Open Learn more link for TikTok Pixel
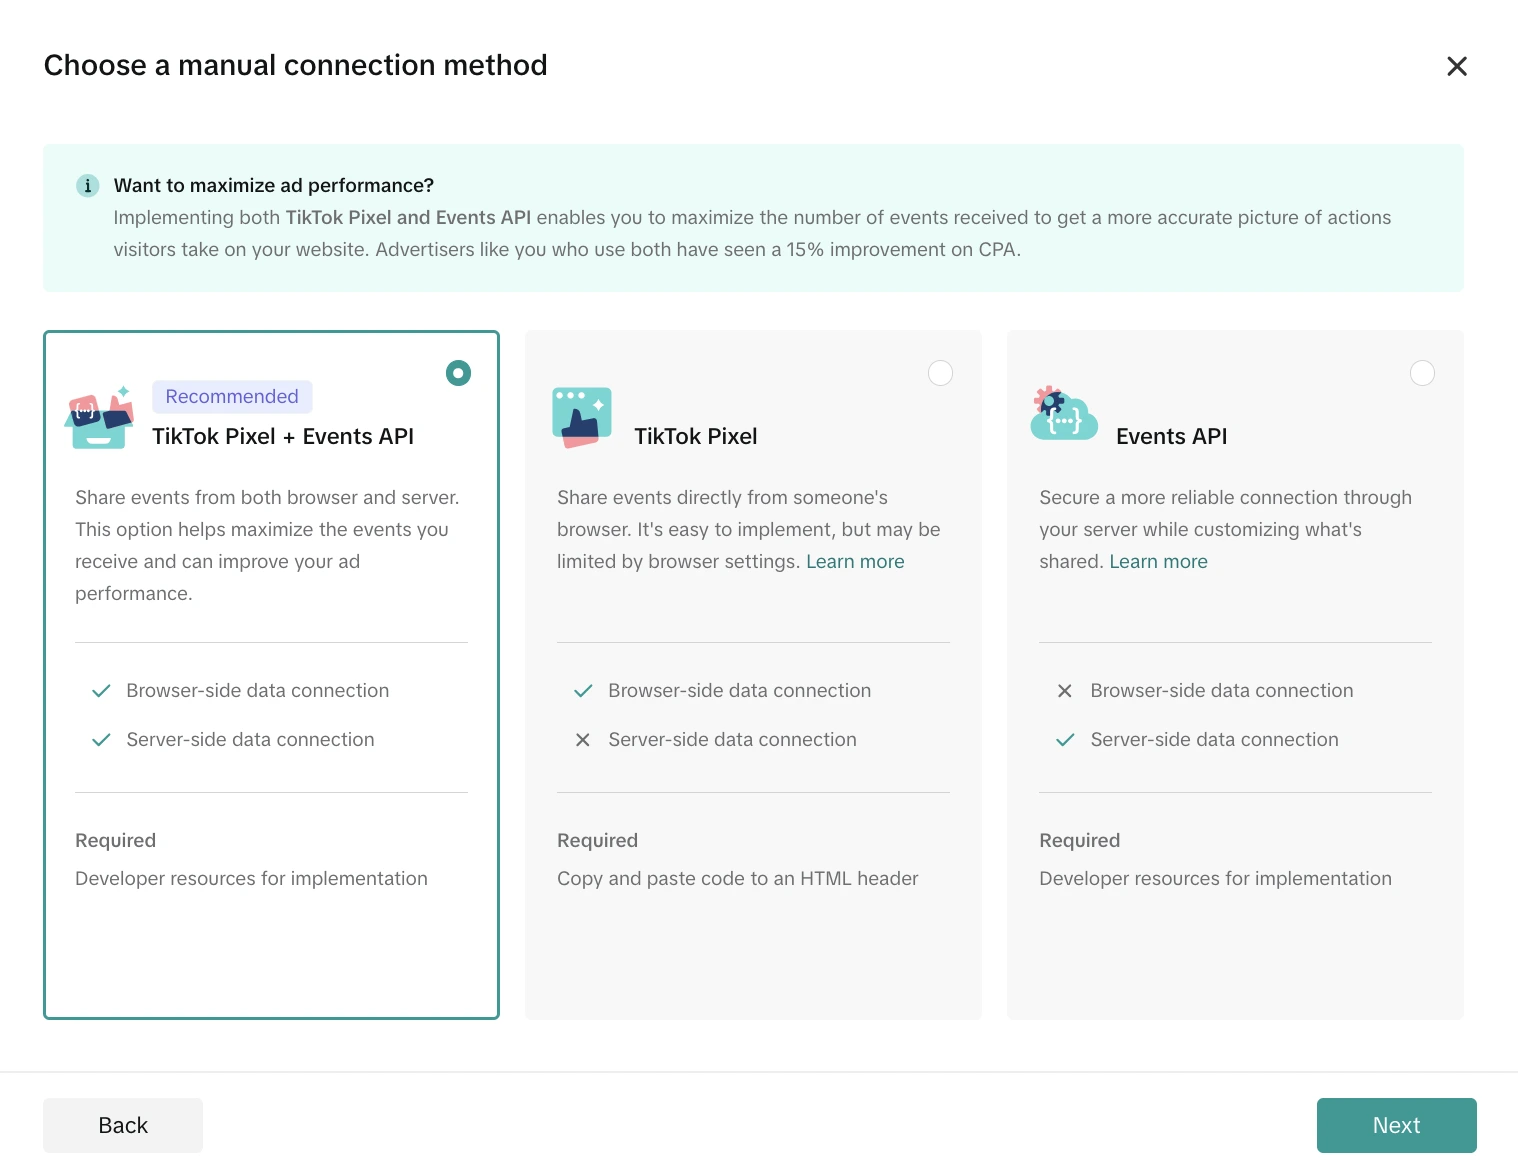The width and height of the screenshot is (1518, 1172). [855, 561]
